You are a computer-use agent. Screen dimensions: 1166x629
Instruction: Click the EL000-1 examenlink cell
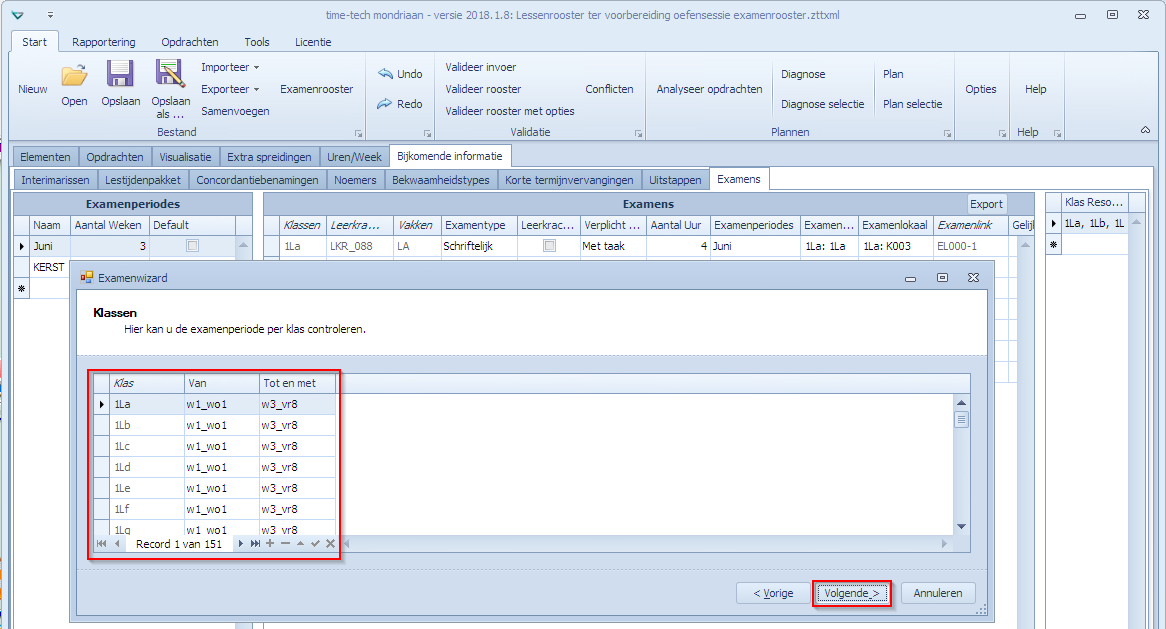[x=970, y=245]
